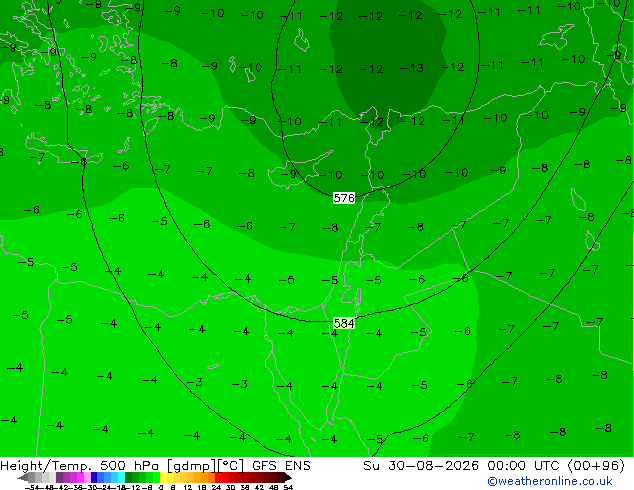Click the dark maroon right arrow of color scale
Viewport: 634px width, 490px height.
[288, 477]
